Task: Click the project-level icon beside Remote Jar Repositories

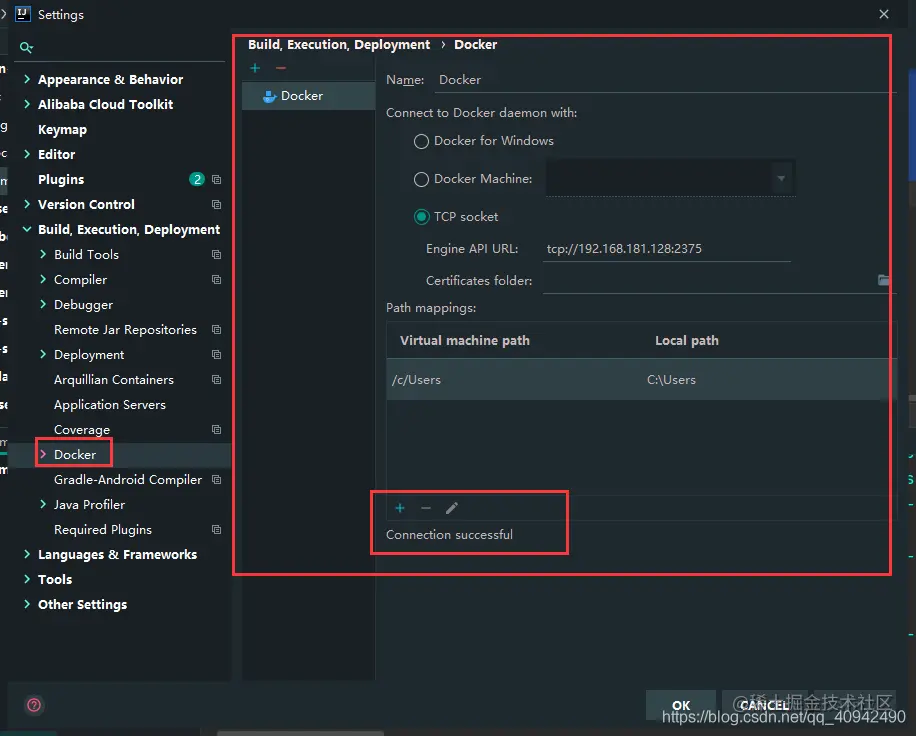Action: 217,329
